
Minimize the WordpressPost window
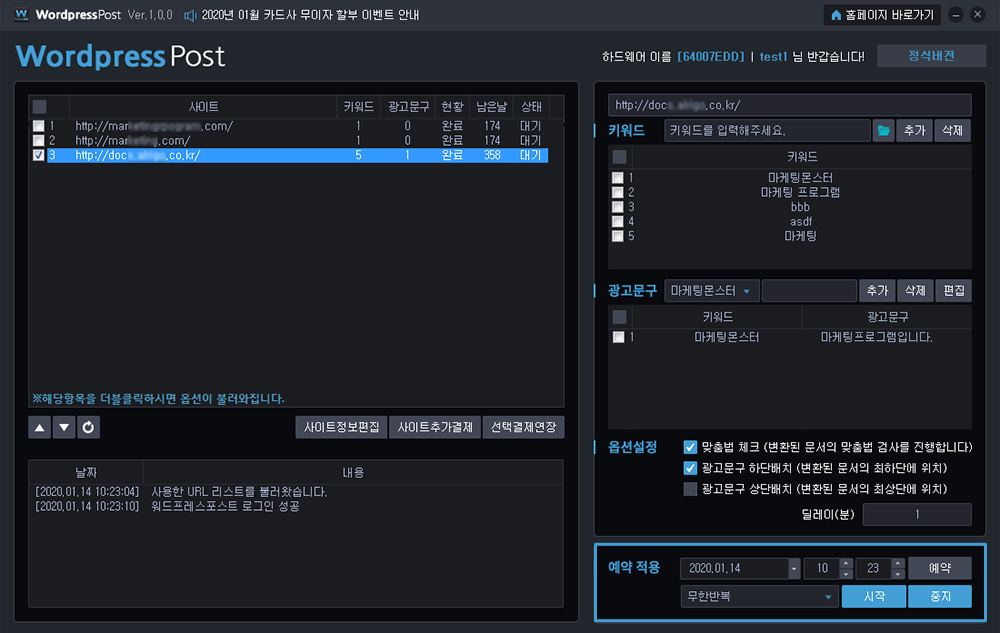pos(955,15)
